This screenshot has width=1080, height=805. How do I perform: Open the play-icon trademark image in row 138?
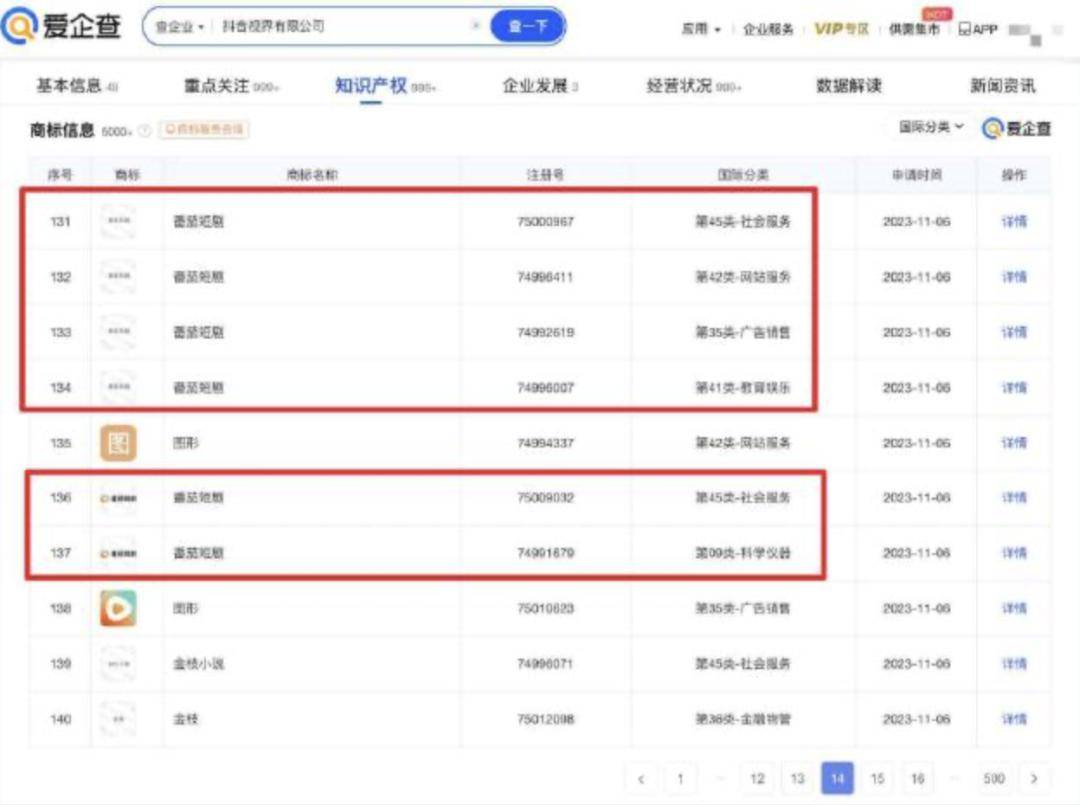pos(118,608)
